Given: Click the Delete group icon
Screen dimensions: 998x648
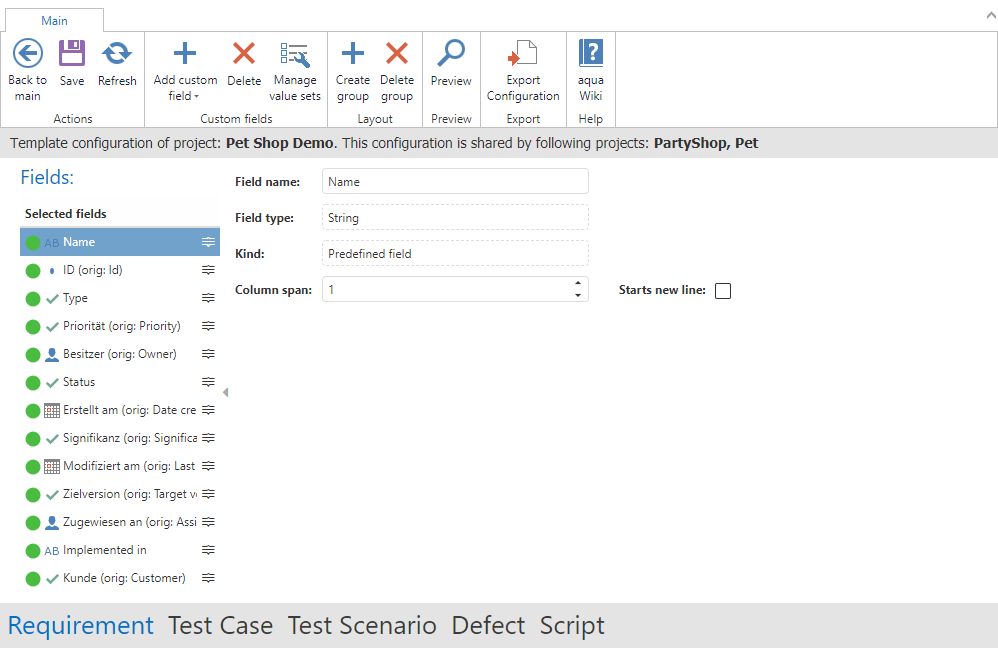Looking at the screenshot, I should (x=397, y=55).
